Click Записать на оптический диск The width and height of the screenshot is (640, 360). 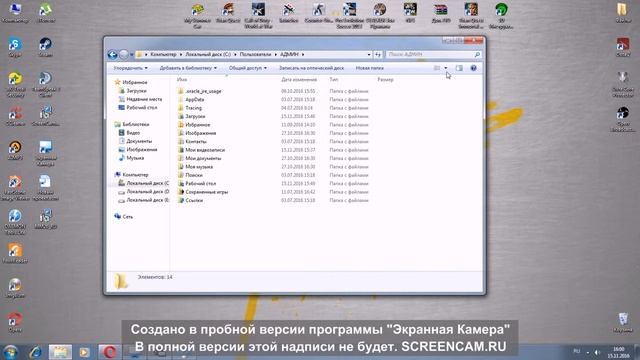(311, 68)
